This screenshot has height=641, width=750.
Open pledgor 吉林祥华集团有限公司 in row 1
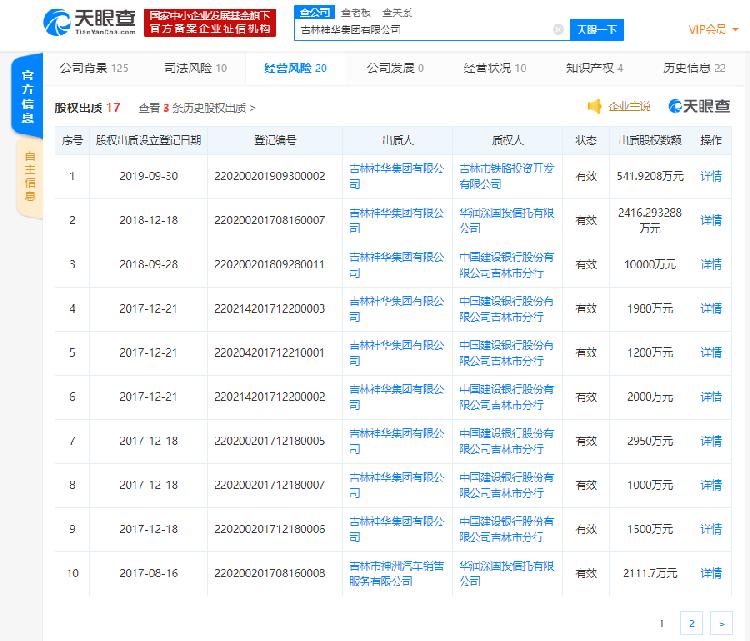(x=397, y=176)
